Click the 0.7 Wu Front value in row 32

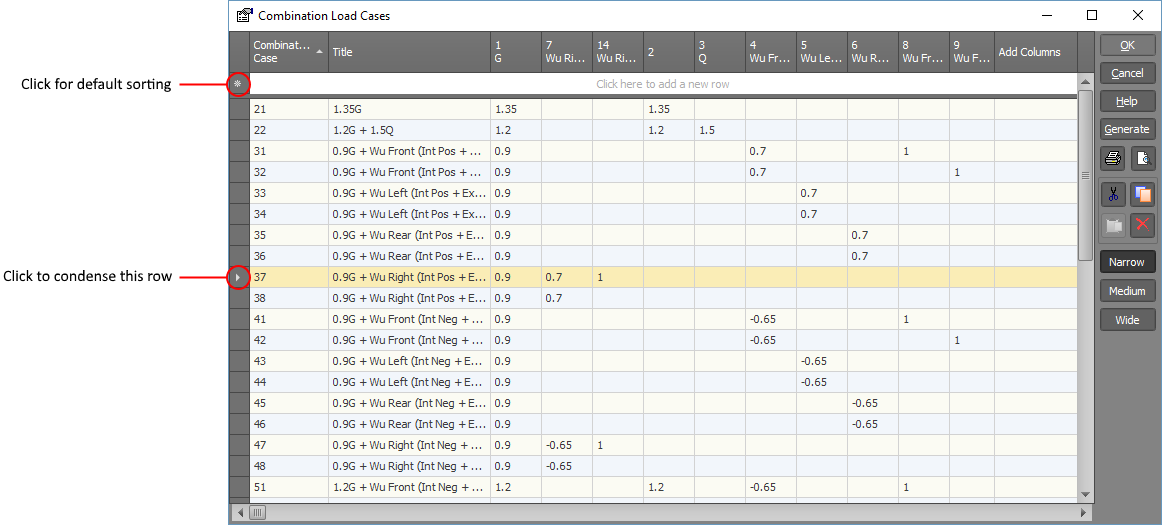771,172
